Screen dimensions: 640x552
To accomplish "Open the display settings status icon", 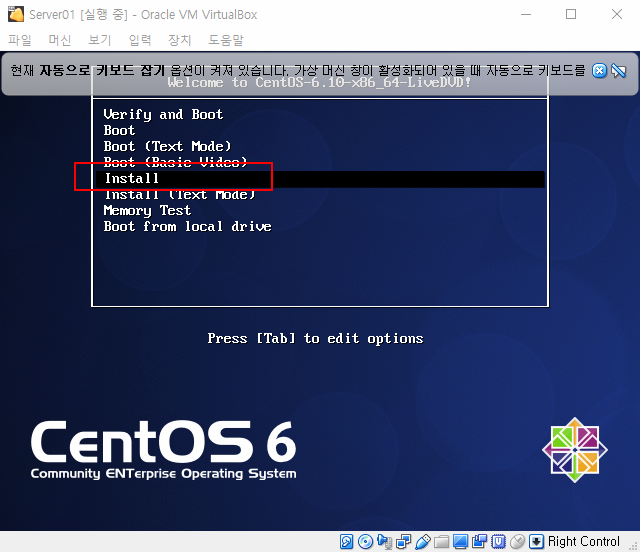I will point(460,541).
